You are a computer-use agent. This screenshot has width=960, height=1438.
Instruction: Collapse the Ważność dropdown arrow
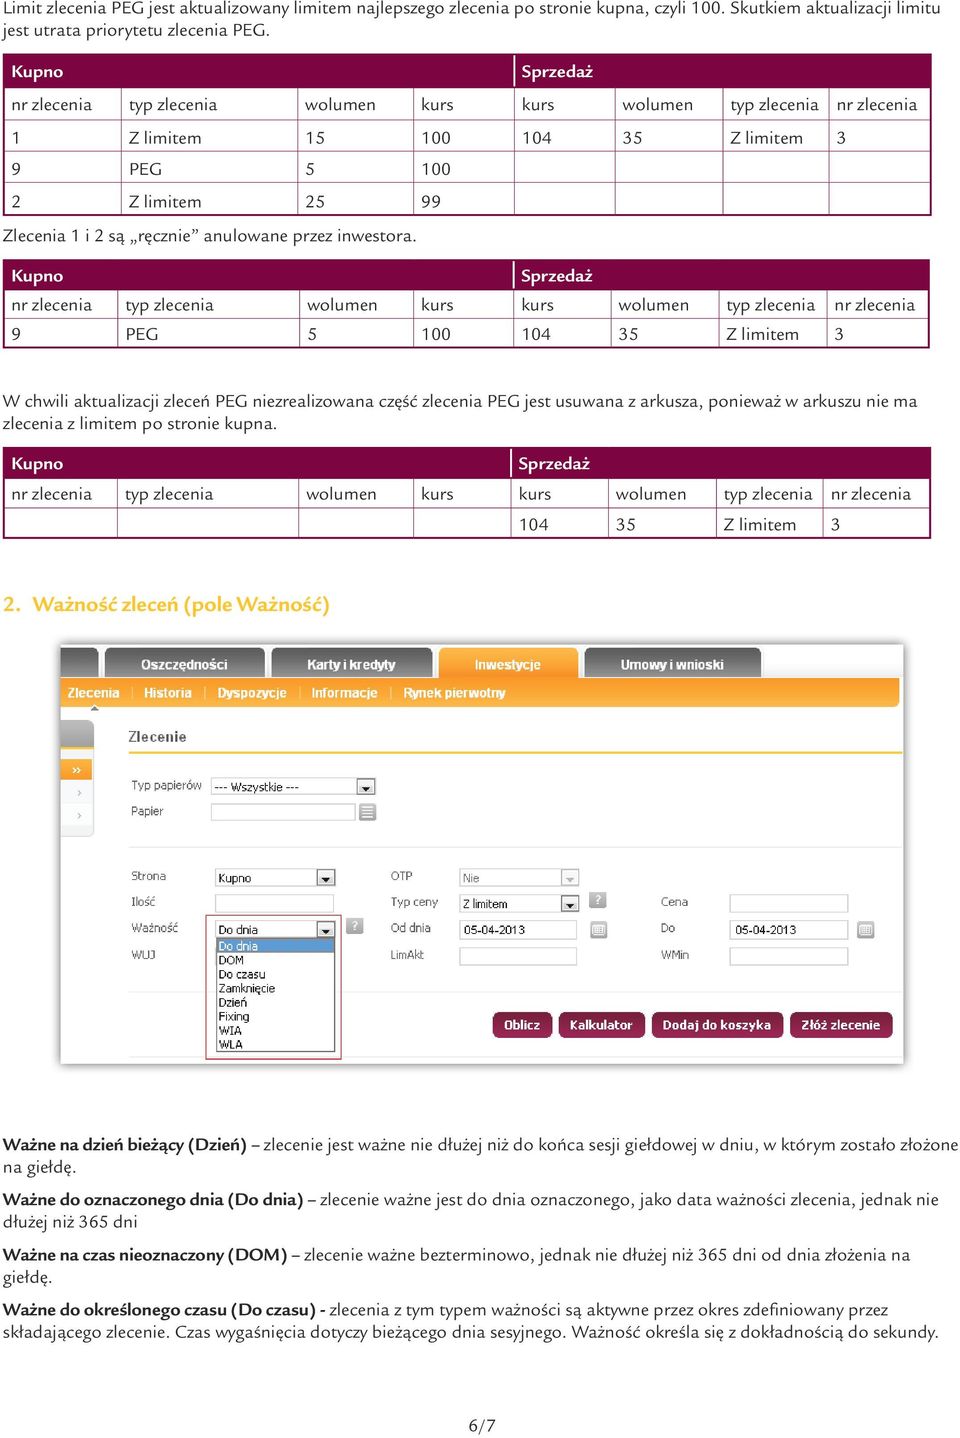coord(326,930)
